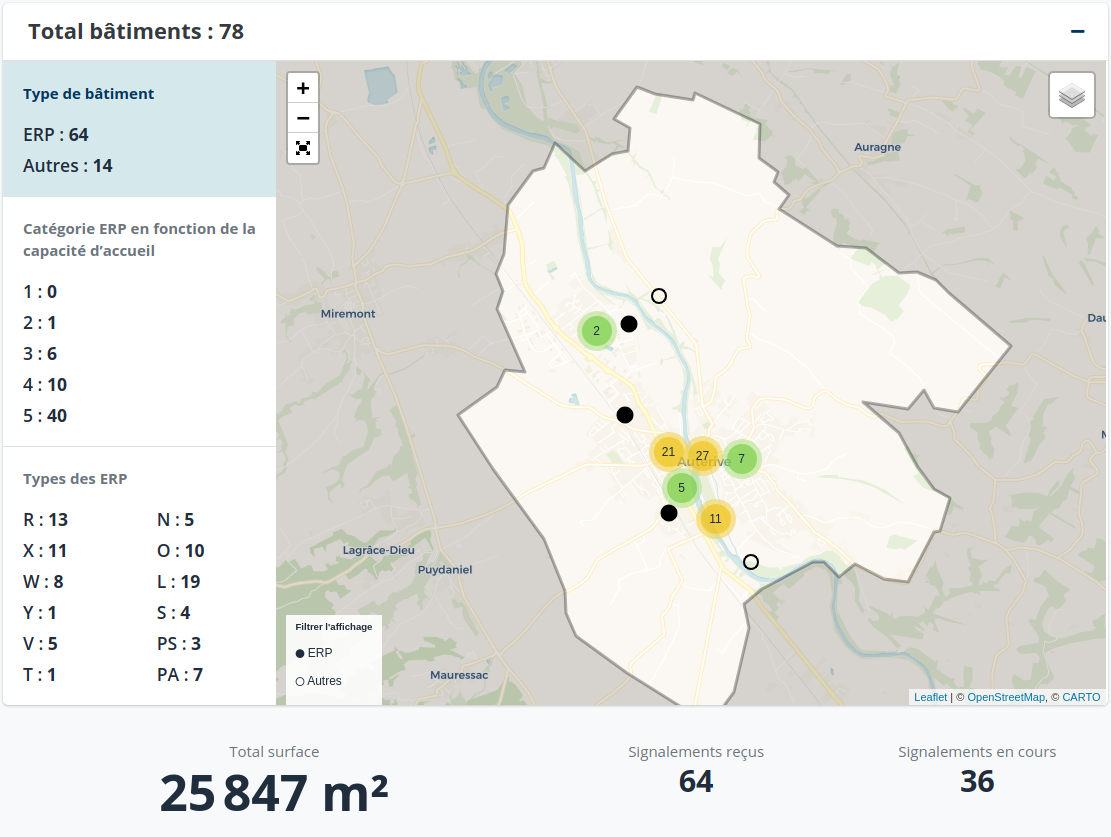Open the yellow cluster marker labeled 21
1111x837 pixels.
(x=668, y=451)
